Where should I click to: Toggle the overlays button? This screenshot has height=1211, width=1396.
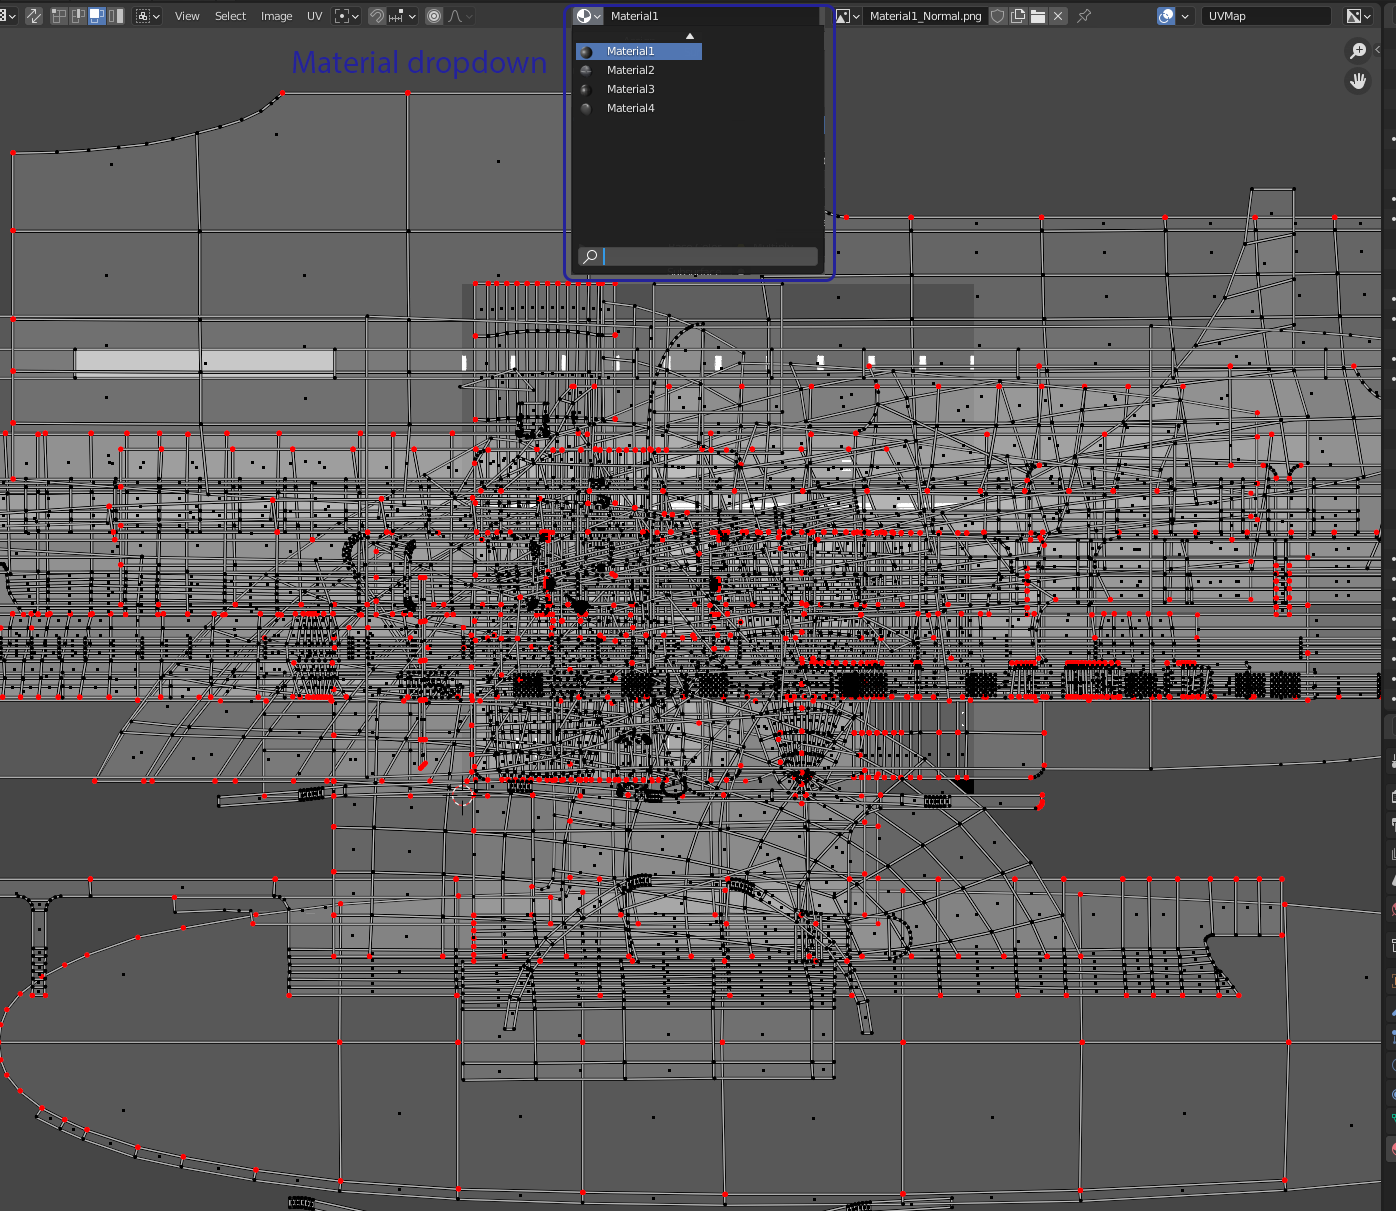coord(1166,16)
